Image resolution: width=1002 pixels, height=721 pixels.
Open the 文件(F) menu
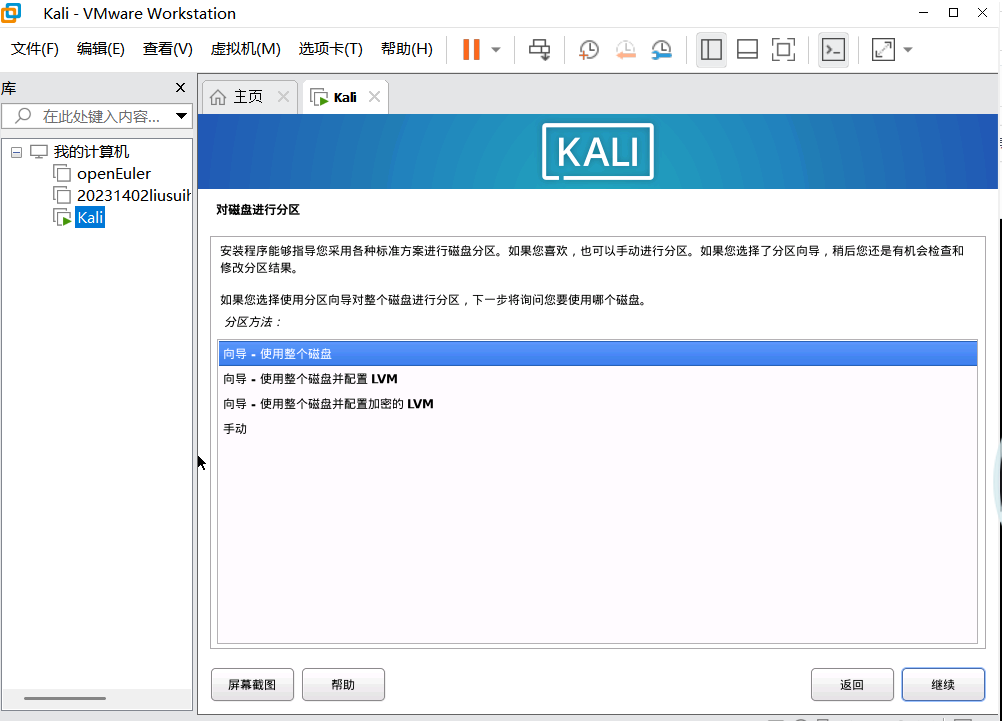pos(35,49)
